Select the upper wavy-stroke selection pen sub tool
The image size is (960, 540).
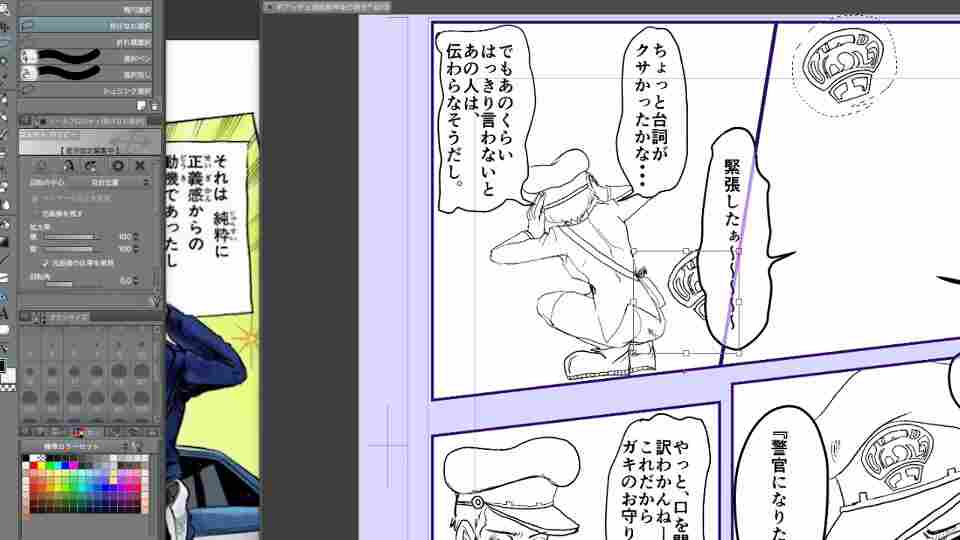(85, 58)
